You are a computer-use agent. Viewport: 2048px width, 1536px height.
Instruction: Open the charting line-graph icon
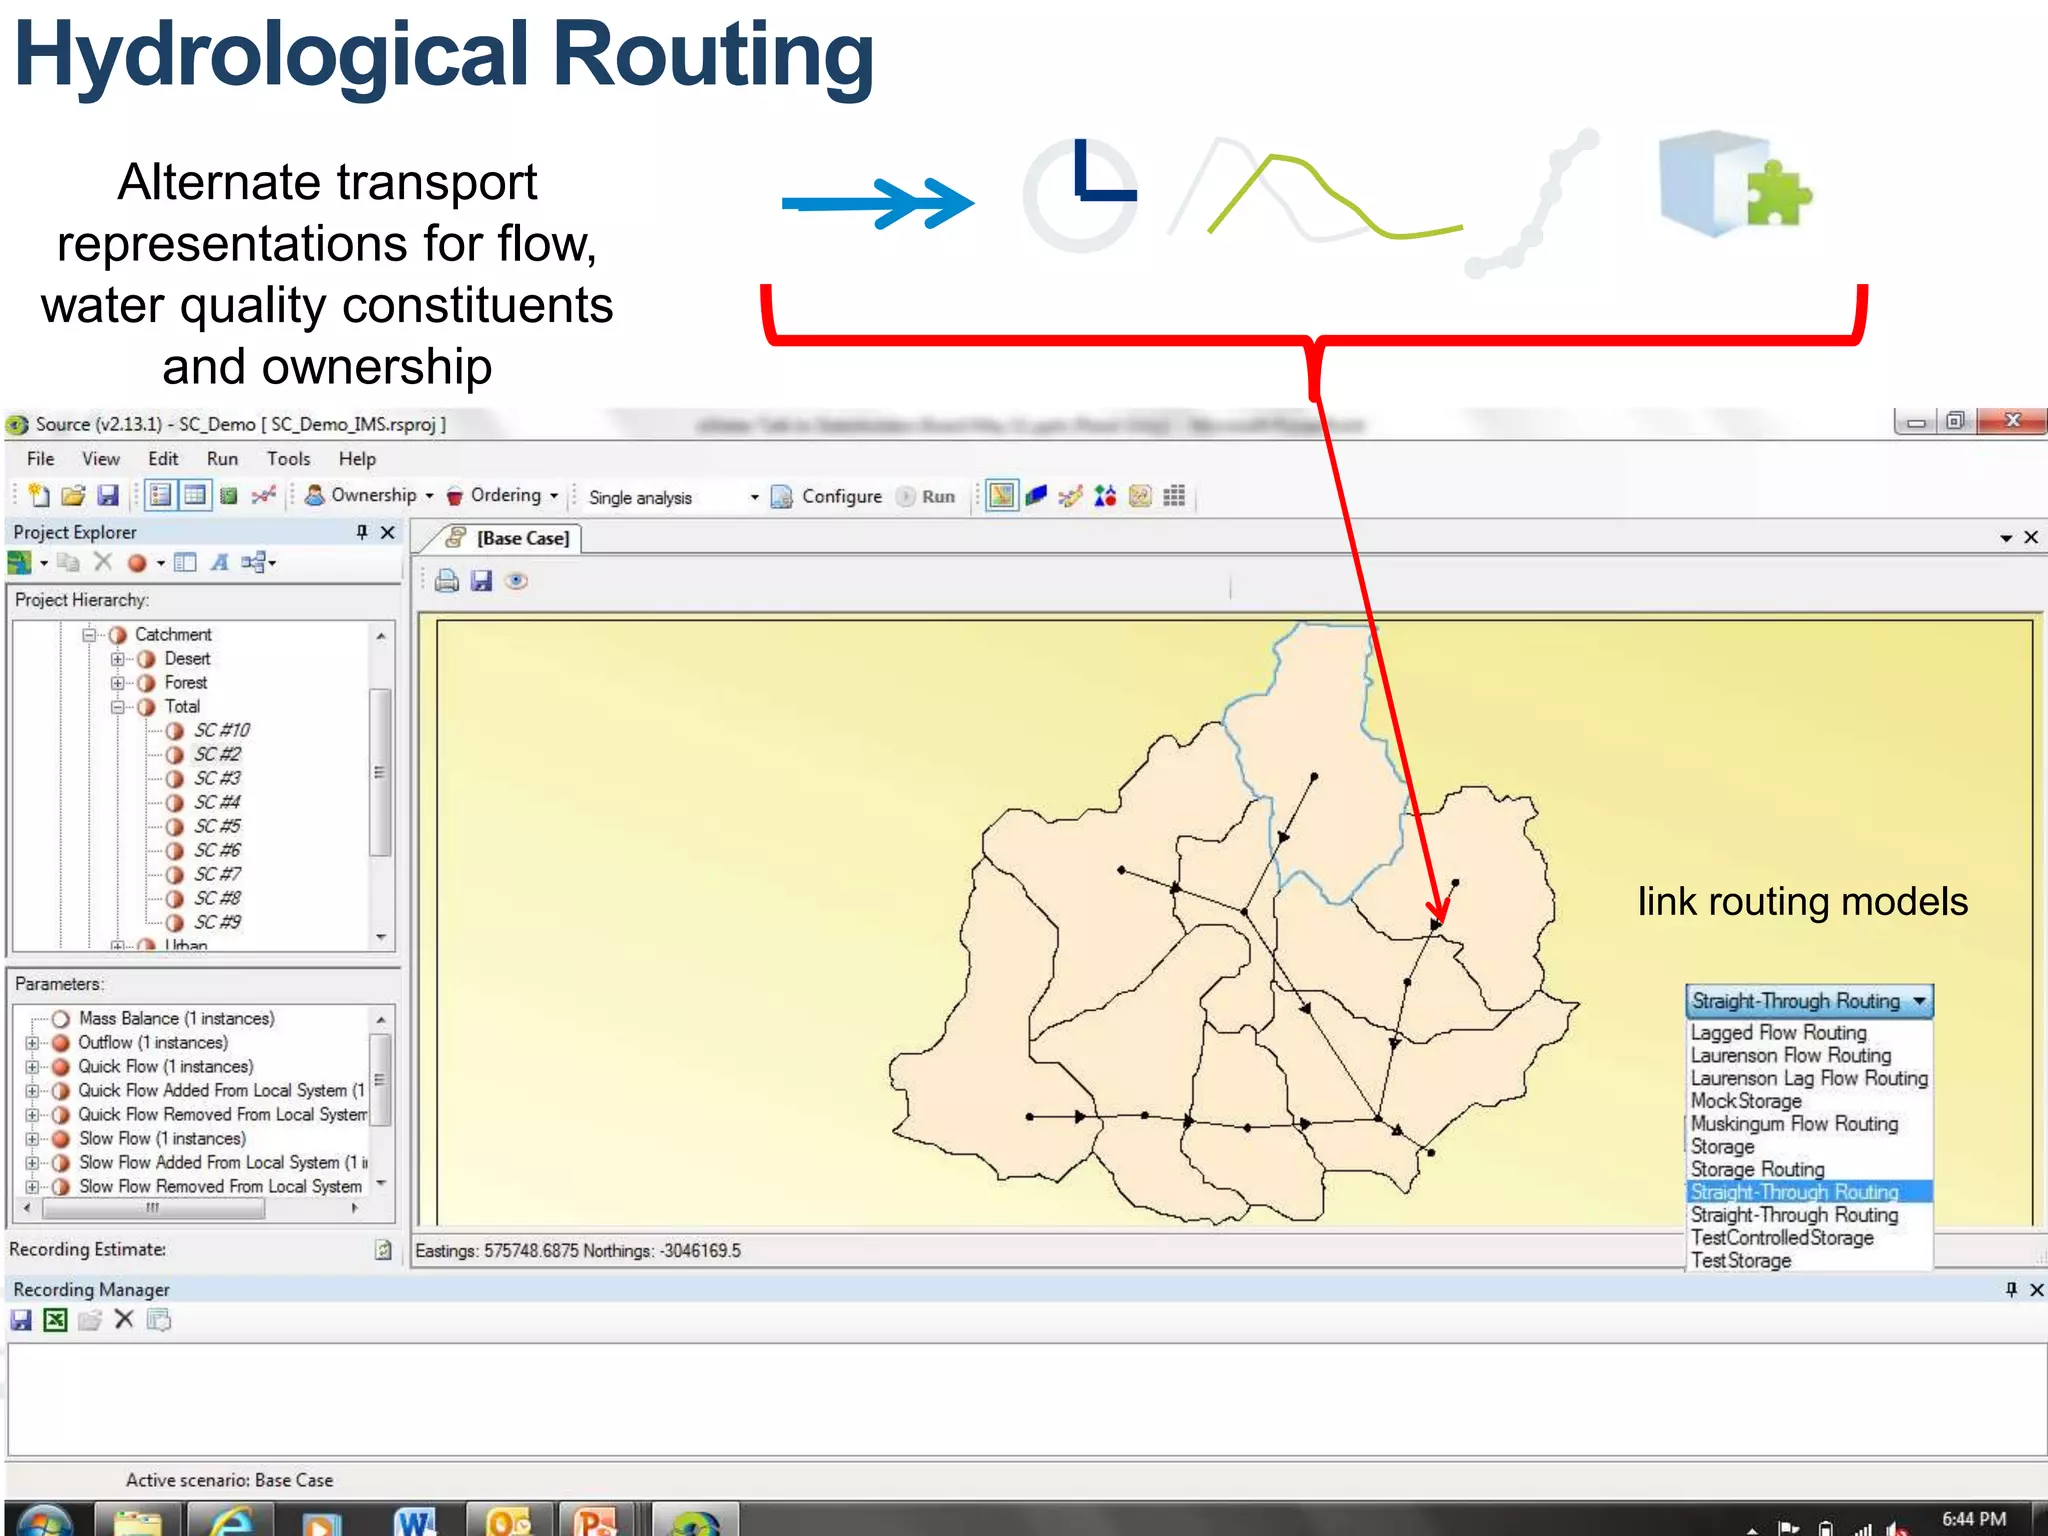tap(264, 495)
